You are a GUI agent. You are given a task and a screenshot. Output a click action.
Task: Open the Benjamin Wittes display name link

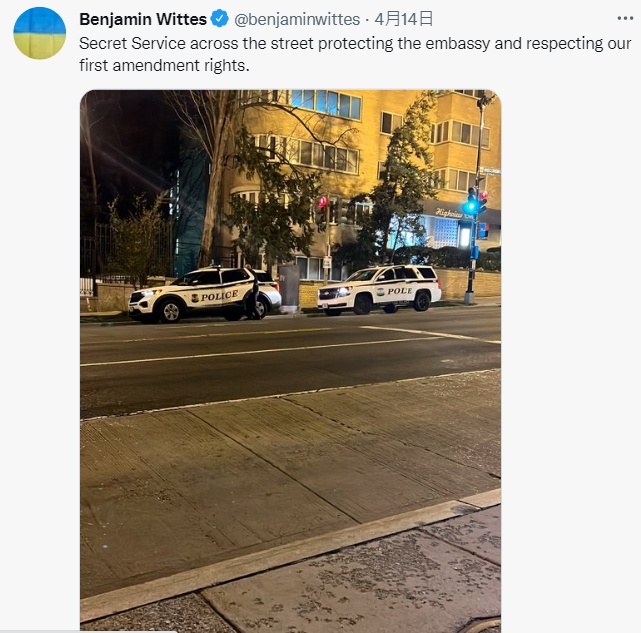pyautogui.click(x=143, y=19)
